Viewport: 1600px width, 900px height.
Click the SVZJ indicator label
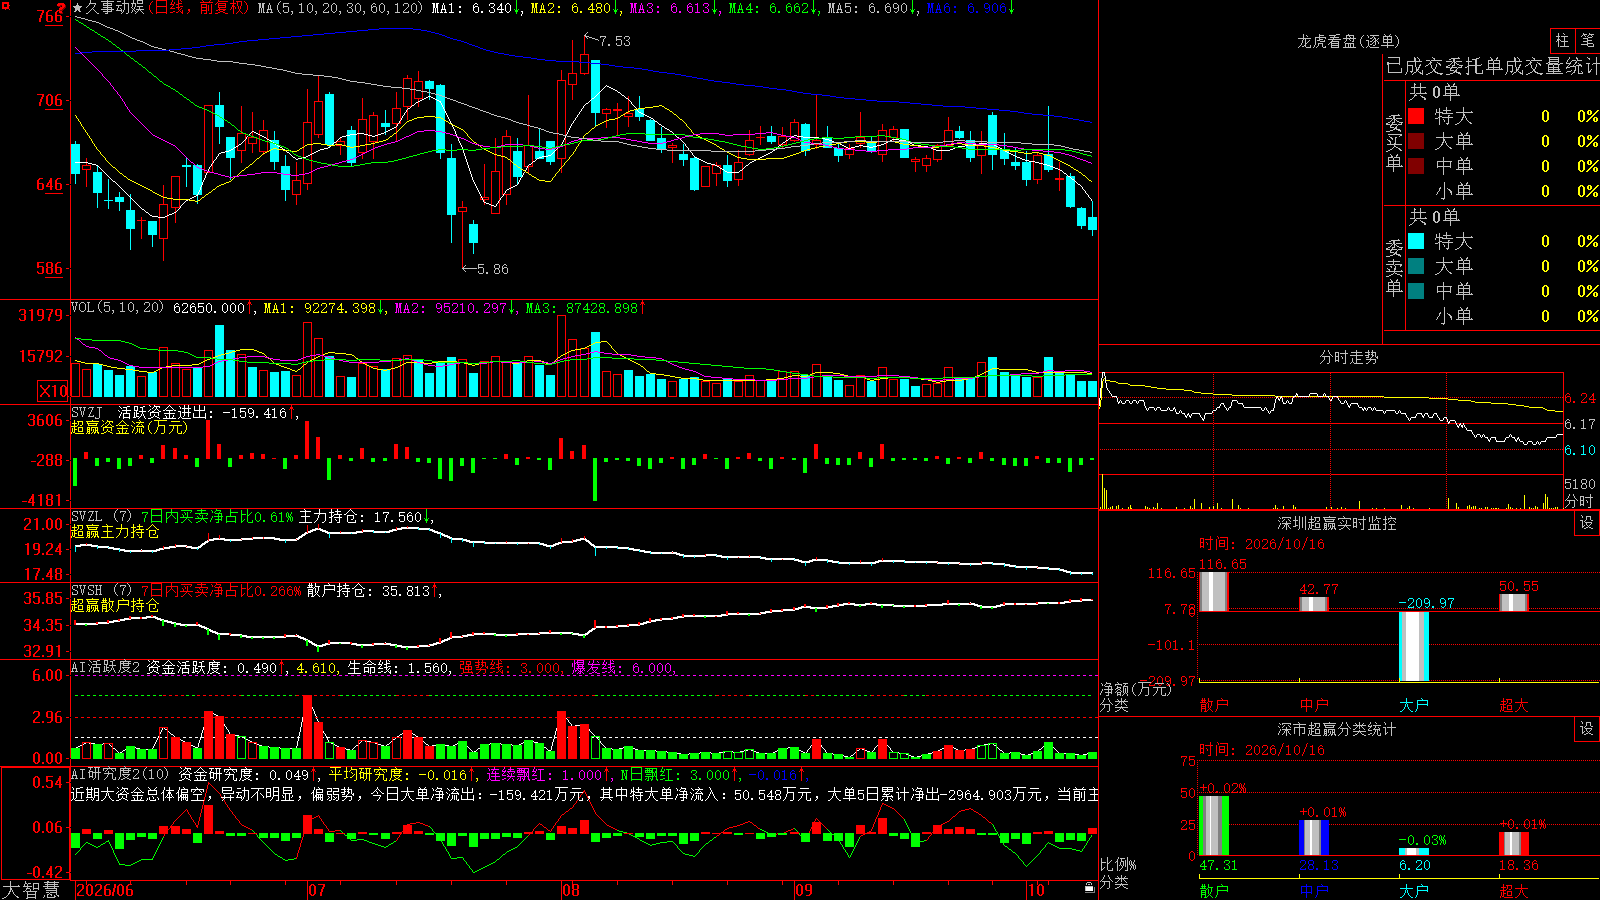(x=87, y=412)
